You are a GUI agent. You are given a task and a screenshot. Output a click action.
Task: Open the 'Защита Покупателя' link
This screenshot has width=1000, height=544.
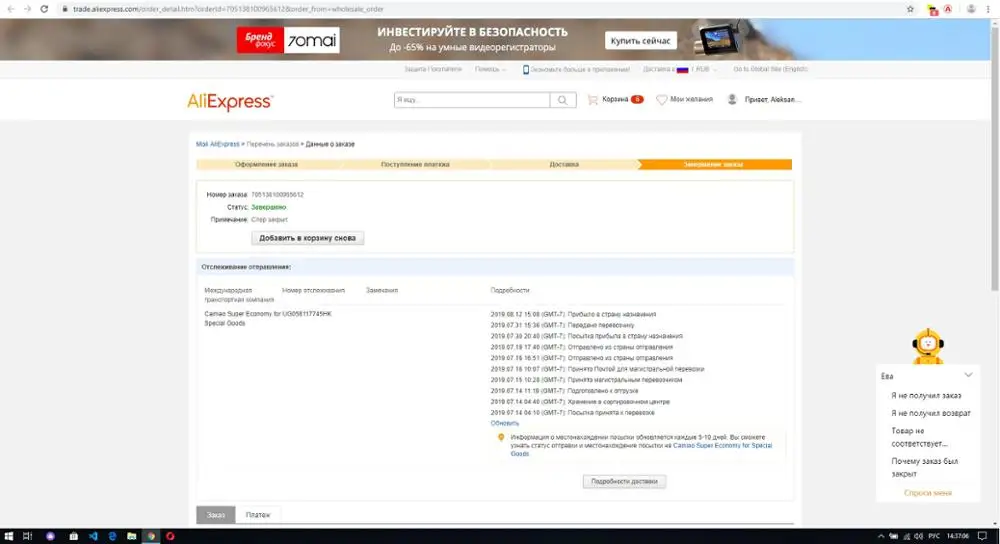(x=432, y=69)
